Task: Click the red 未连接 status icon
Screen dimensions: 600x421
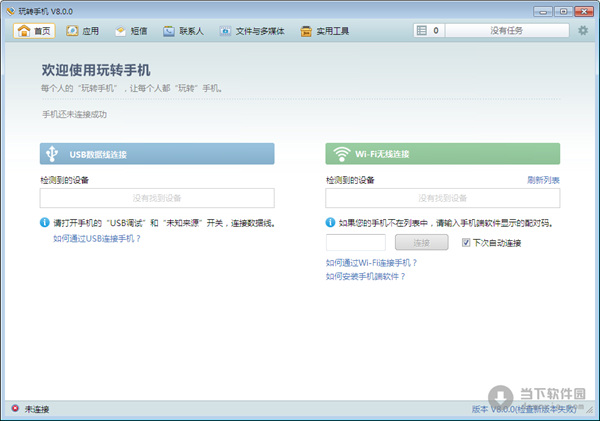Action: (14, 409)
